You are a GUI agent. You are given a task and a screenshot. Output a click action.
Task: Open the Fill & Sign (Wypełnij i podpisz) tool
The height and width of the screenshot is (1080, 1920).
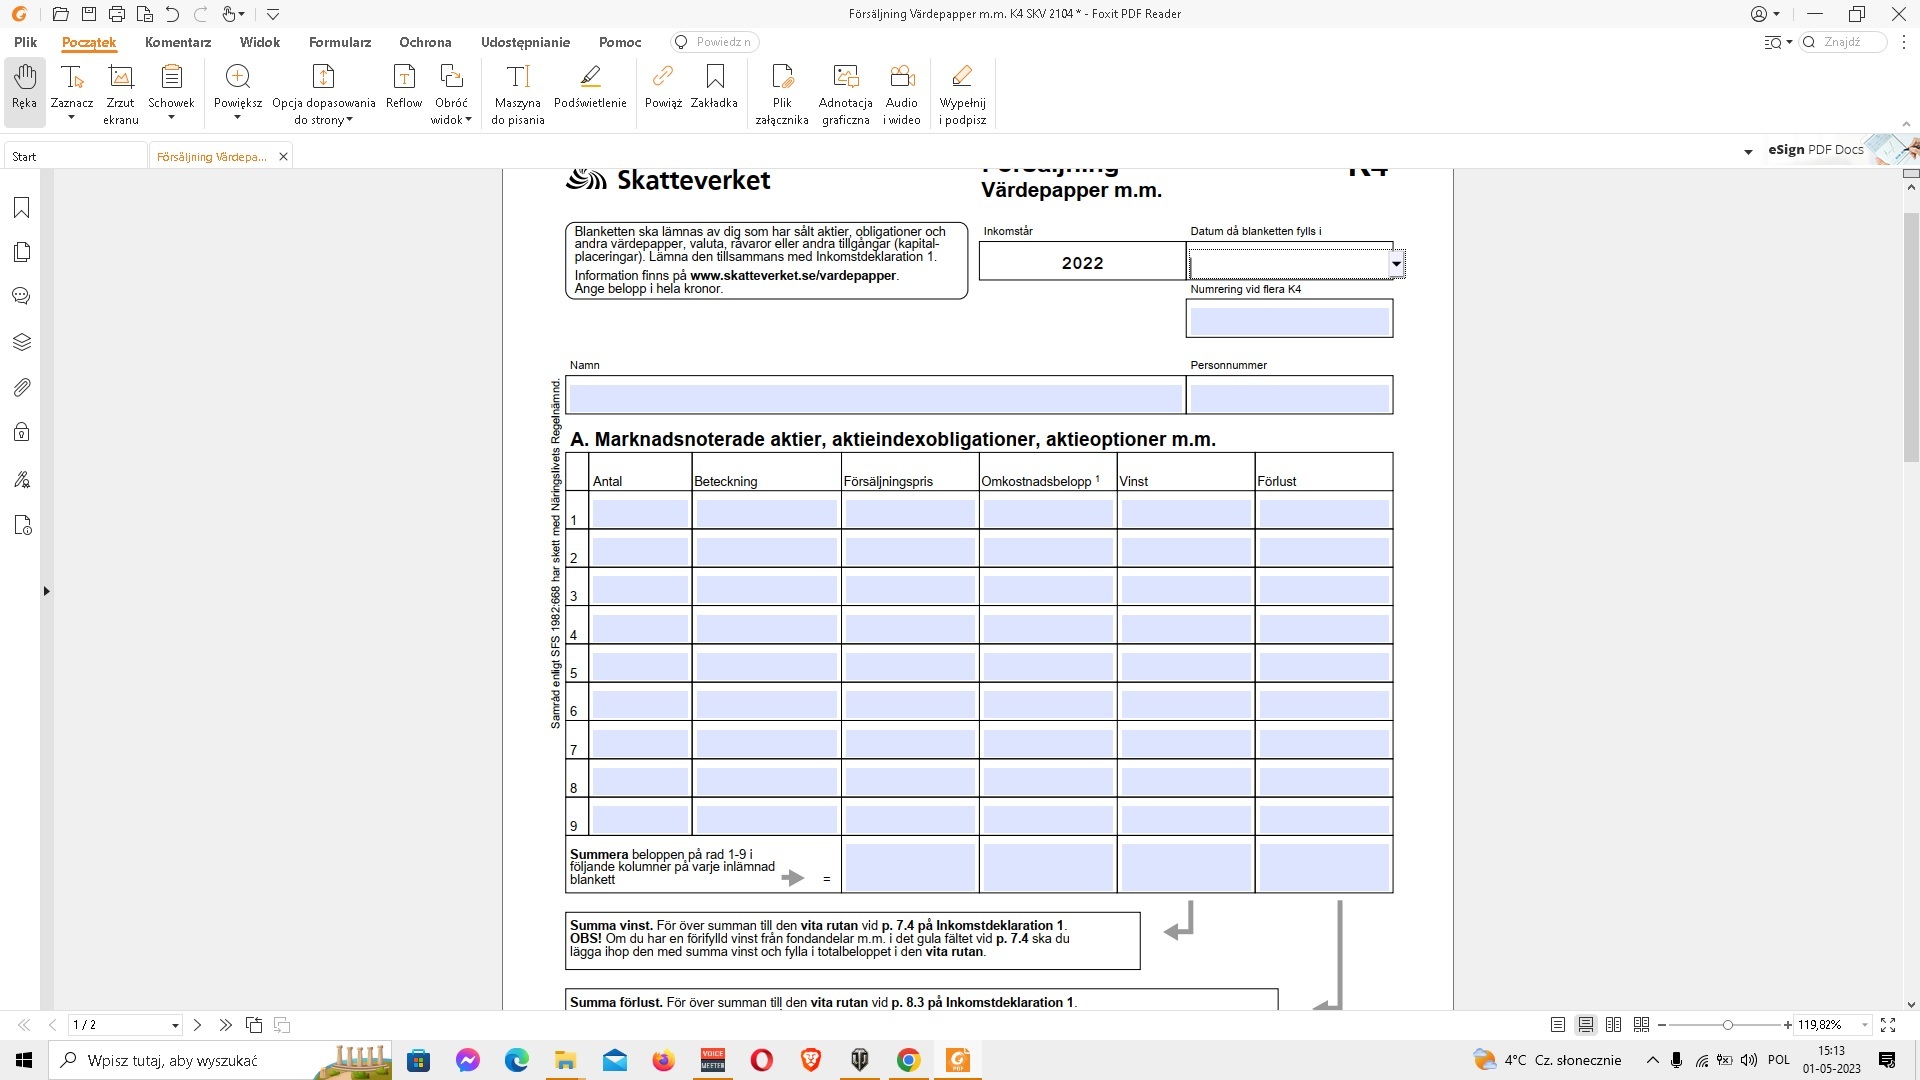pos(962,92)
